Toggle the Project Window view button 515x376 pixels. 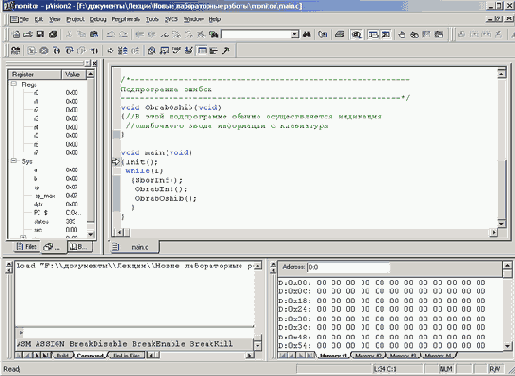point(373,34)
